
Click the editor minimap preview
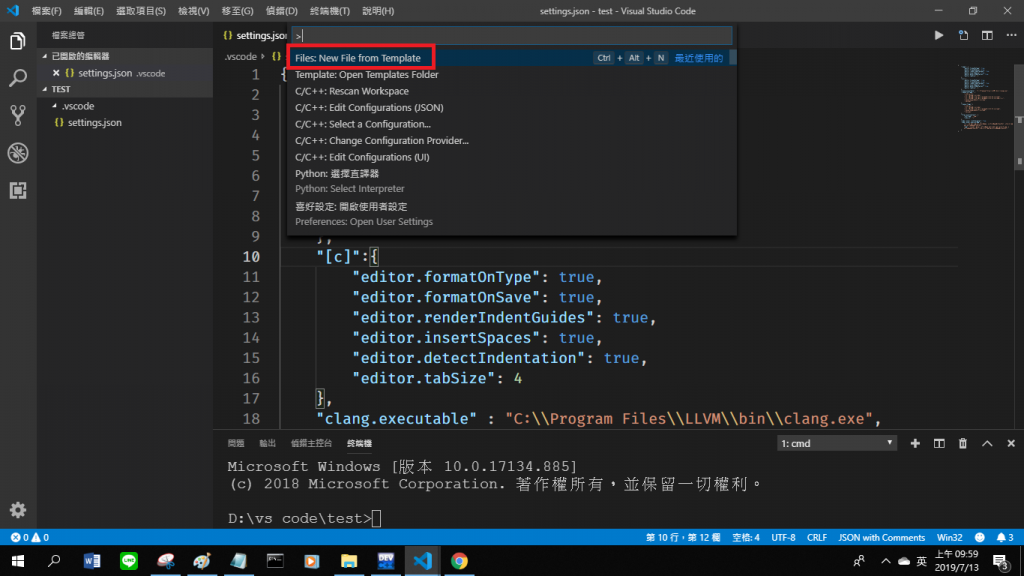click(x=986, y=98)
